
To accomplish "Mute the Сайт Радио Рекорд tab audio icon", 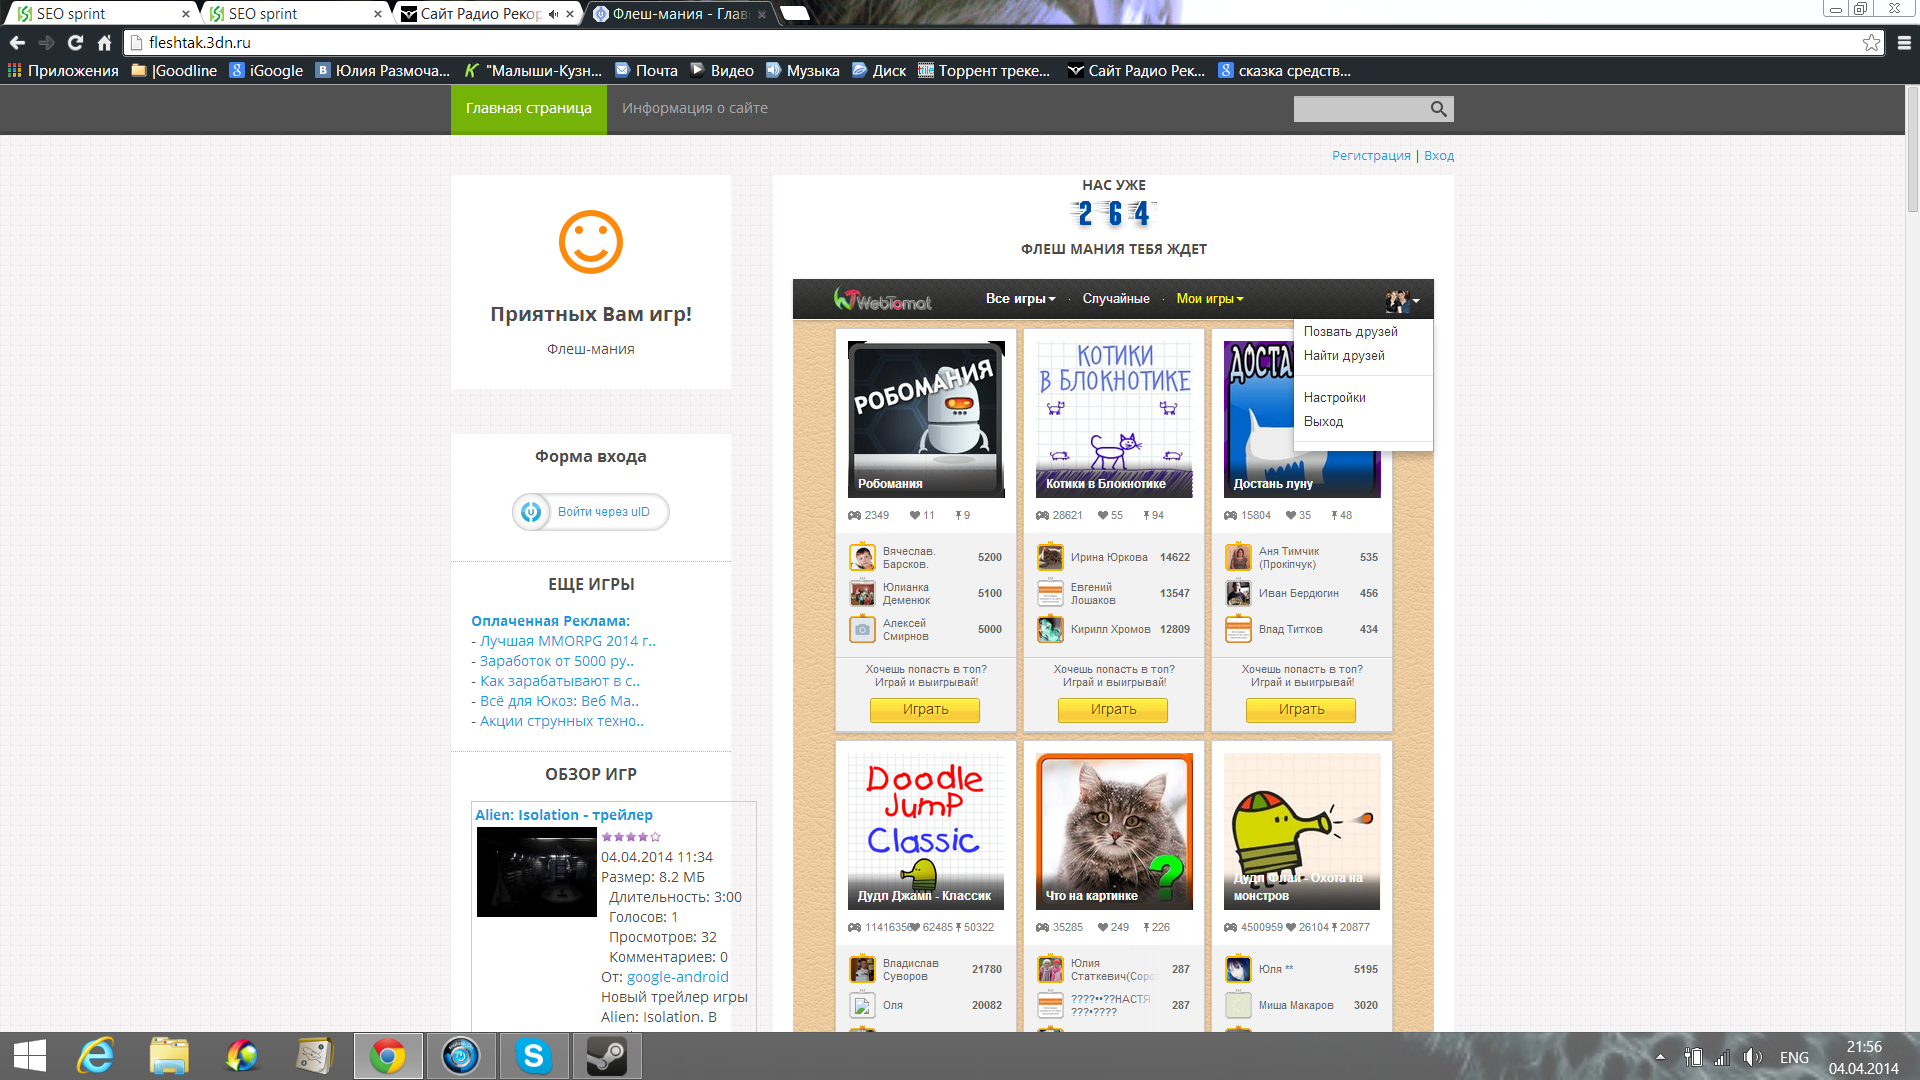I will (553, 14).
